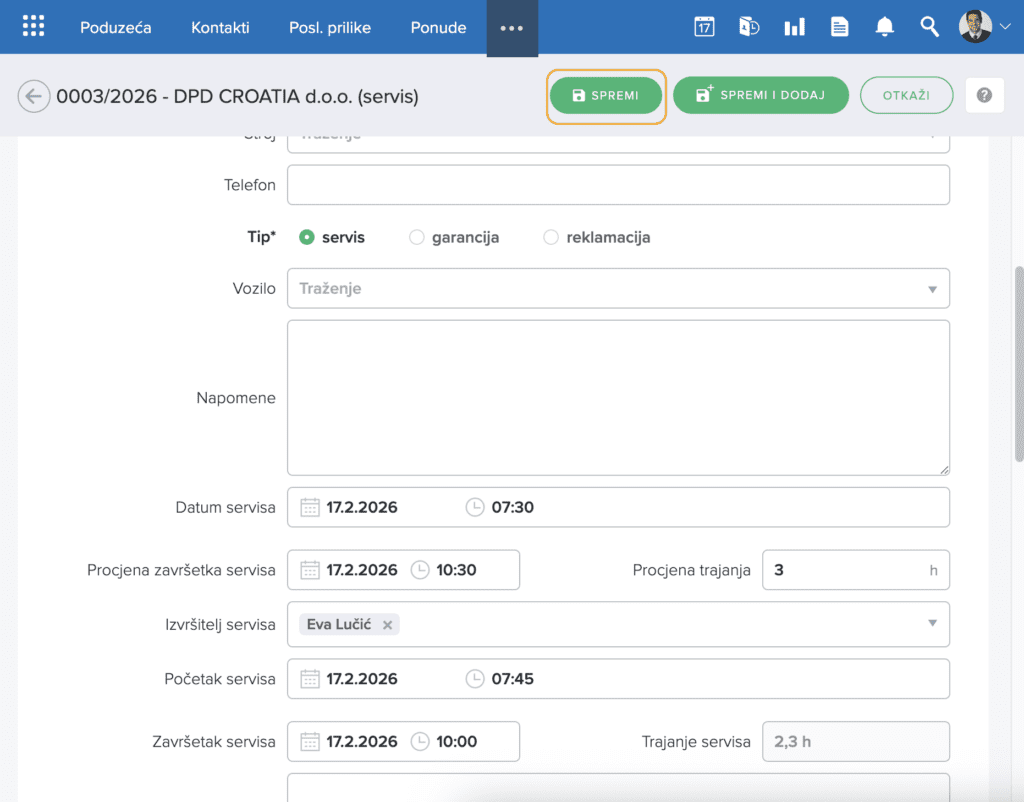The image size is (1024, 802).
Task: Expand the Izvršitelj servisa dropdown arrow
Action: click(932, 624)
